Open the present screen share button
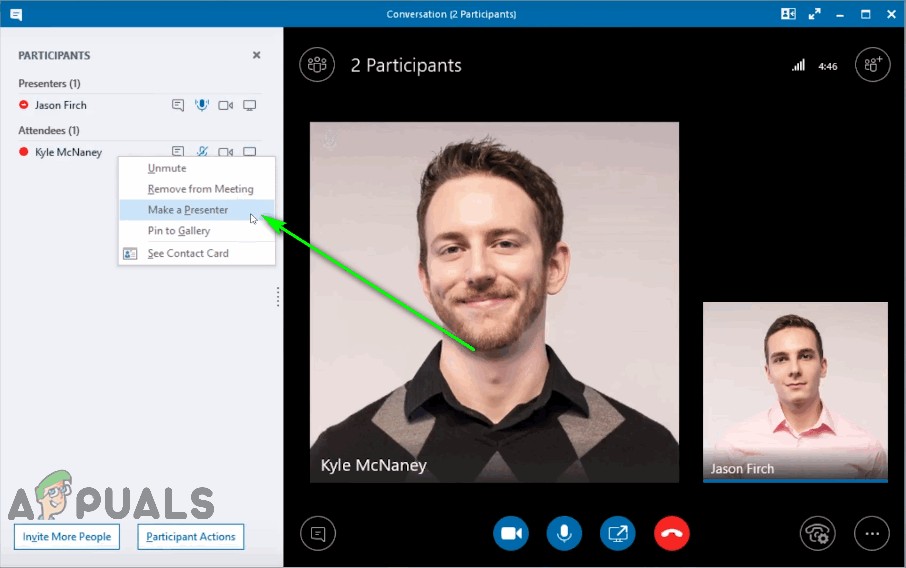The height and width of the screenshot is (568, 906). (618, 533)
